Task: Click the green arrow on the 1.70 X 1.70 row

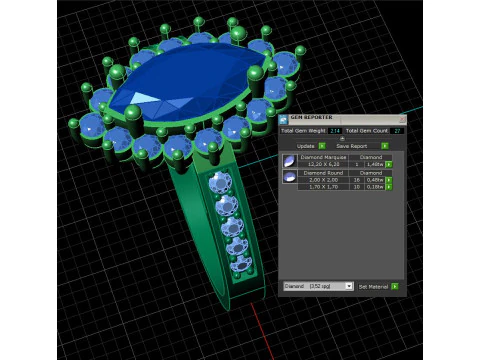Action: (x=389, y=187)
